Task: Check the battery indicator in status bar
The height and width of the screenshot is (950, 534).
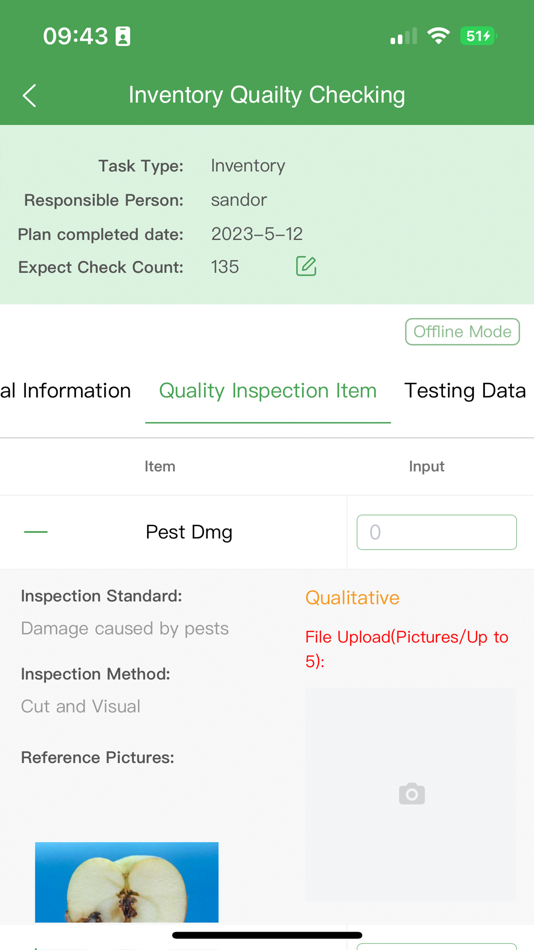Action: point(478,36)
